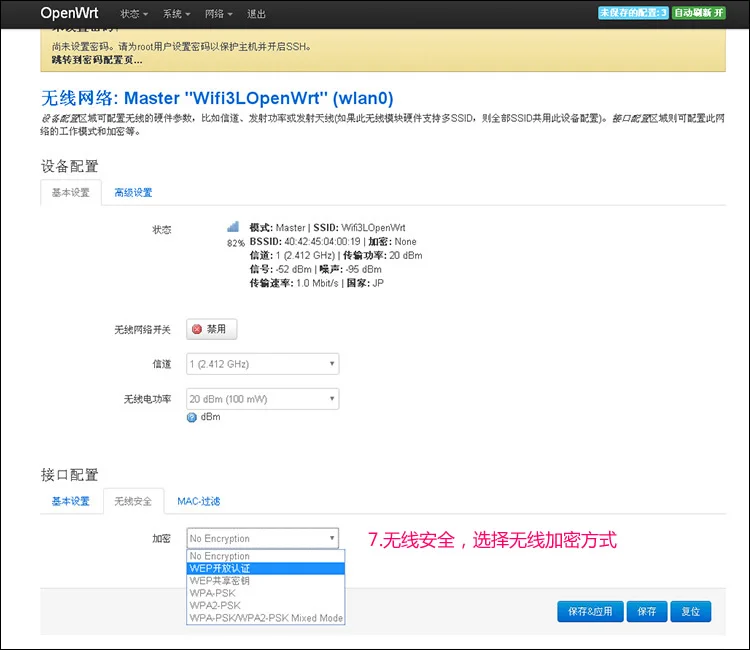Click the OpenWrt logo in navbar
Viewport: 750px width, 650px height.
point(69,13)
